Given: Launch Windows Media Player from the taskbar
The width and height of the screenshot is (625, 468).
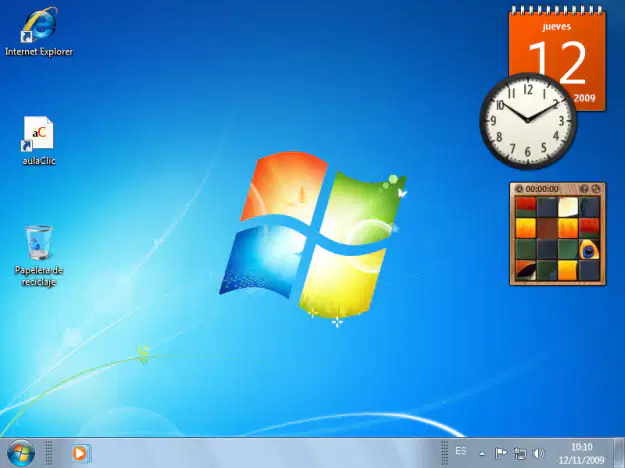Looking at the screenshot, I should pyautogui.click(x=81, y=454).
